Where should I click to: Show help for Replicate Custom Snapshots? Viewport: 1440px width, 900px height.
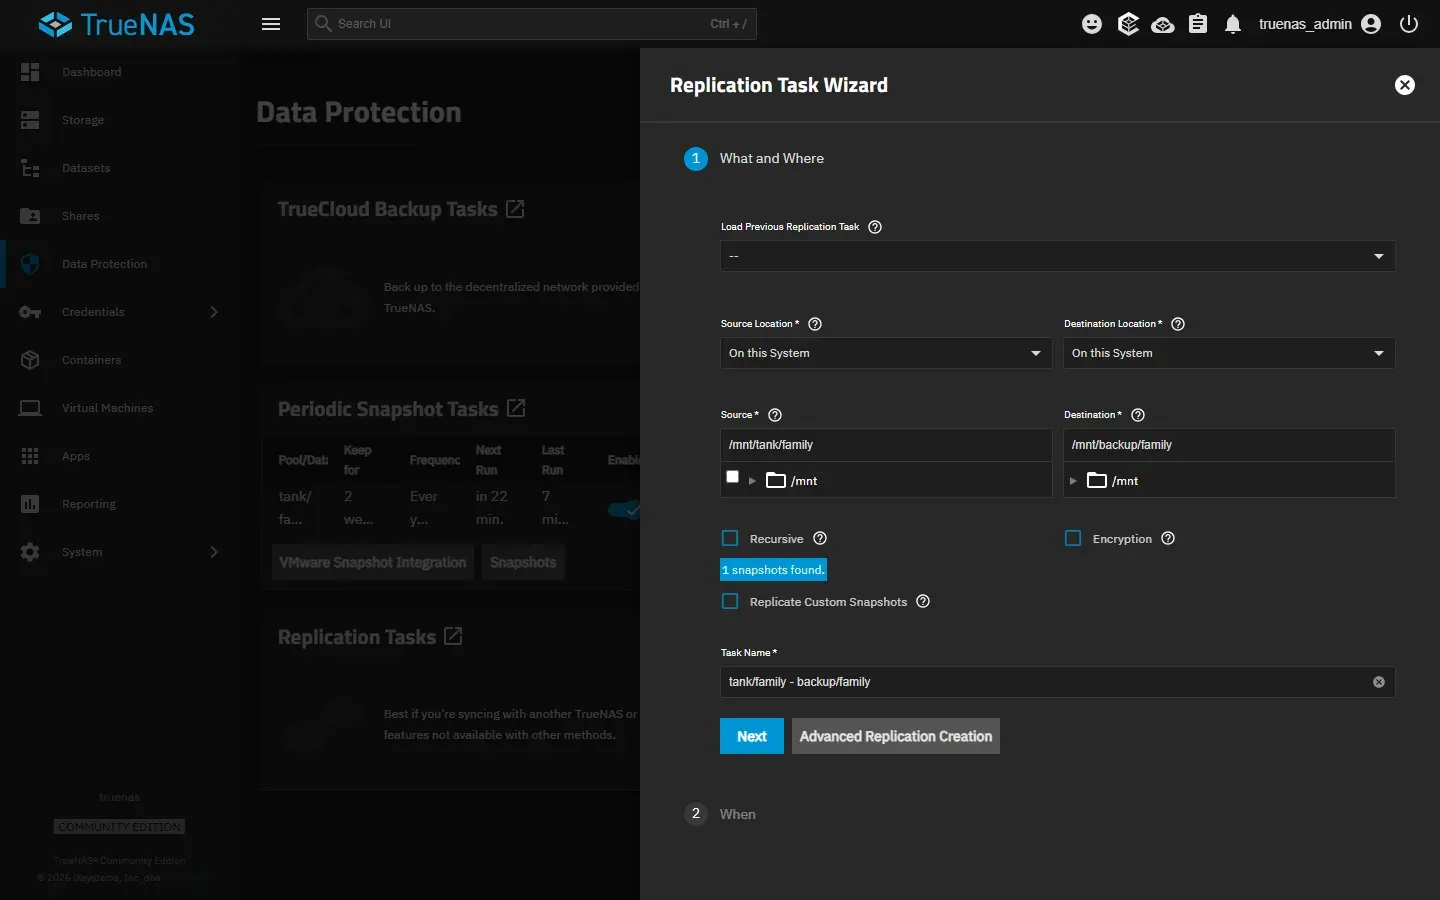pos(923,601)
